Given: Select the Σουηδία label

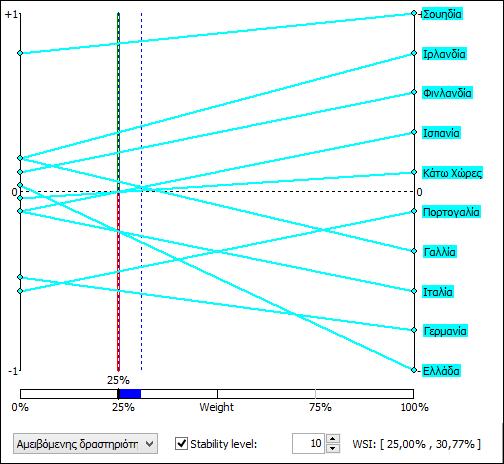Looking at the screenshot, I should point(442,14).
